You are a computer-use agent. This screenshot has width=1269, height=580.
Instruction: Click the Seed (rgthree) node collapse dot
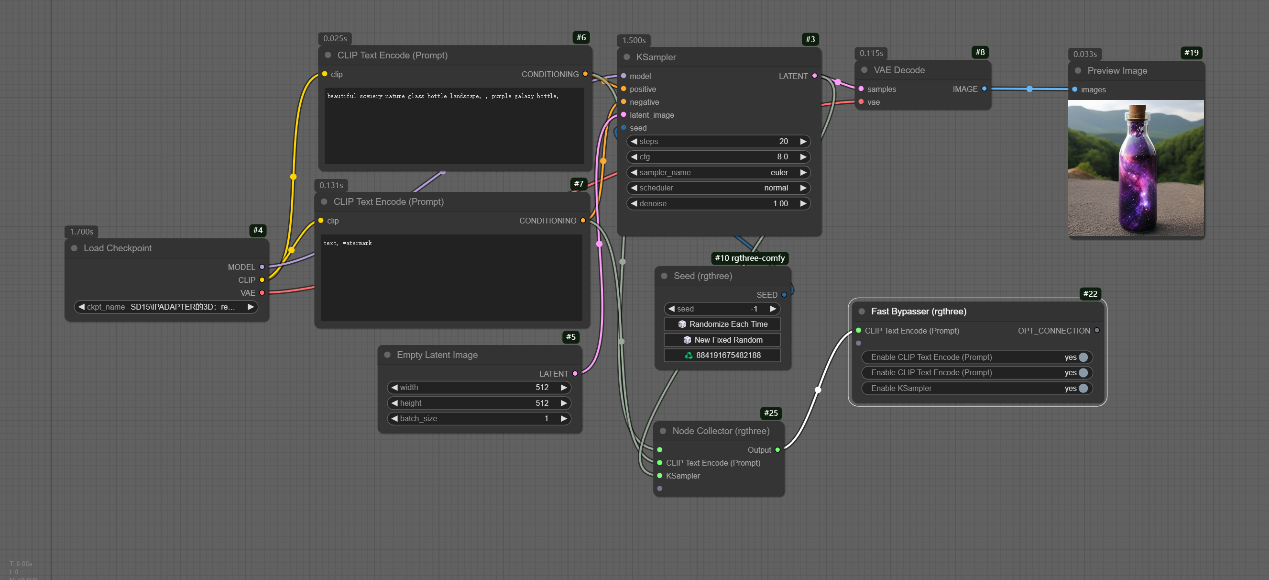pos(663,276)
